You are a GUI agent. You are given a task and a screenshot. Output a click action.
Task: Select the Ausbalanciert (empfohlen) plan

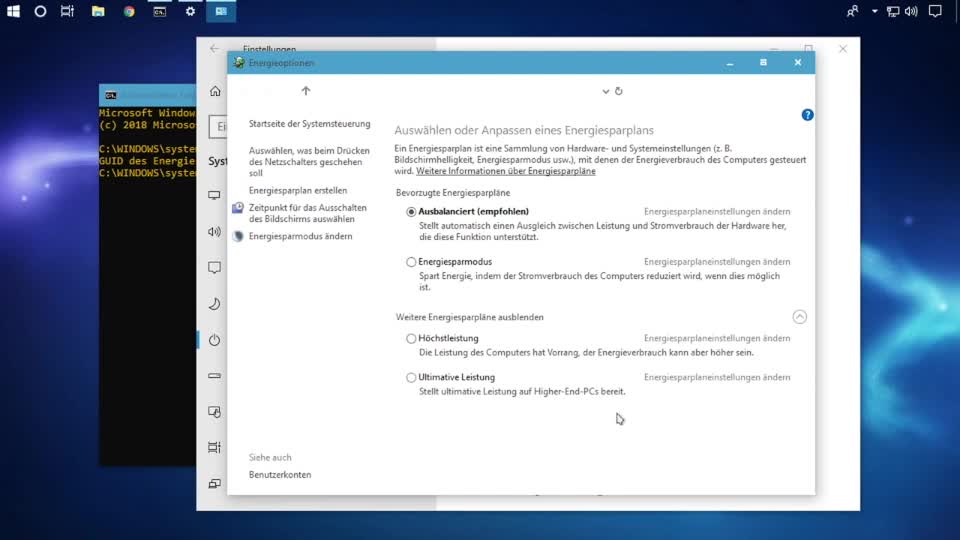coord(411,212)
